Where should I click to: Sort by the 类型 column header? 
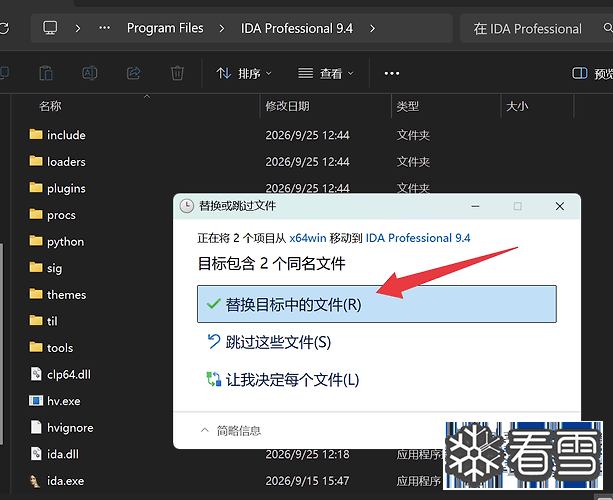pyautogui.click(x=408, y=106)
